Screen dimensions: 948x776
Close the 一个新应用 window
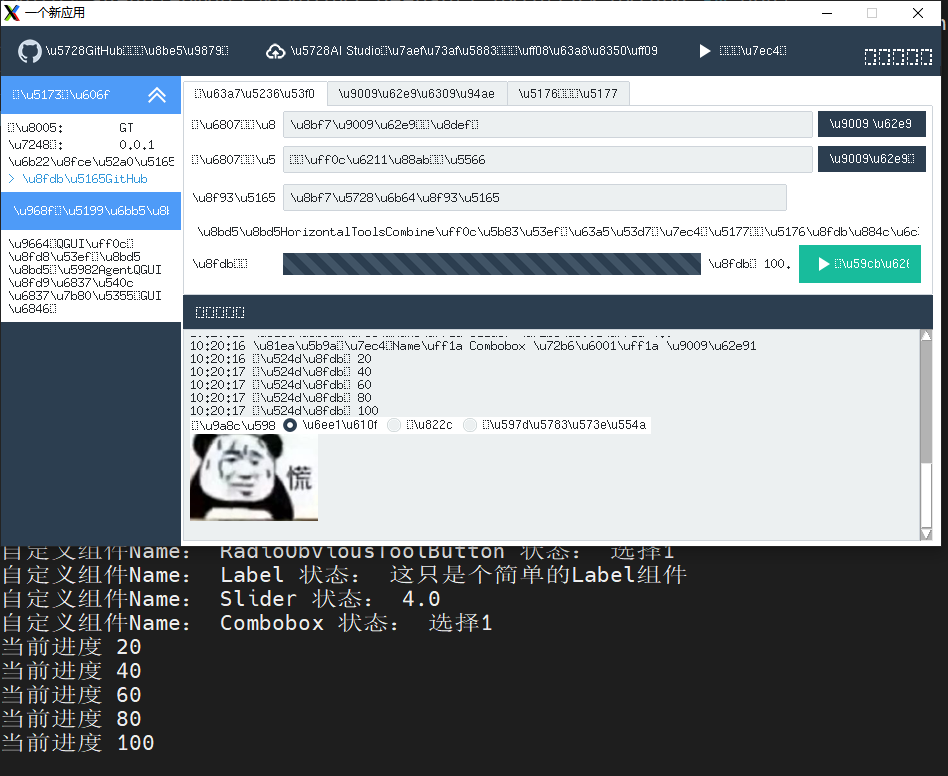918,13
